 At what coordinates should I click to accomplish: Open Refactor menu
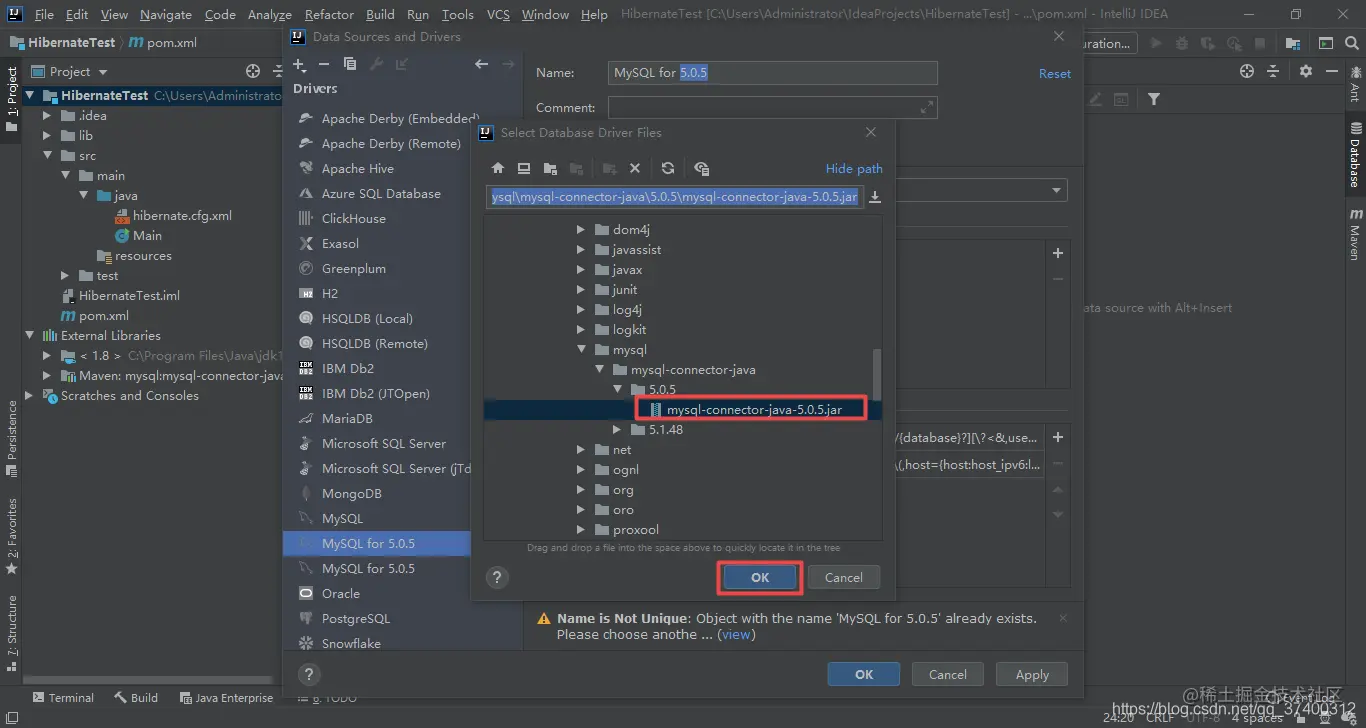pos(329,14)
